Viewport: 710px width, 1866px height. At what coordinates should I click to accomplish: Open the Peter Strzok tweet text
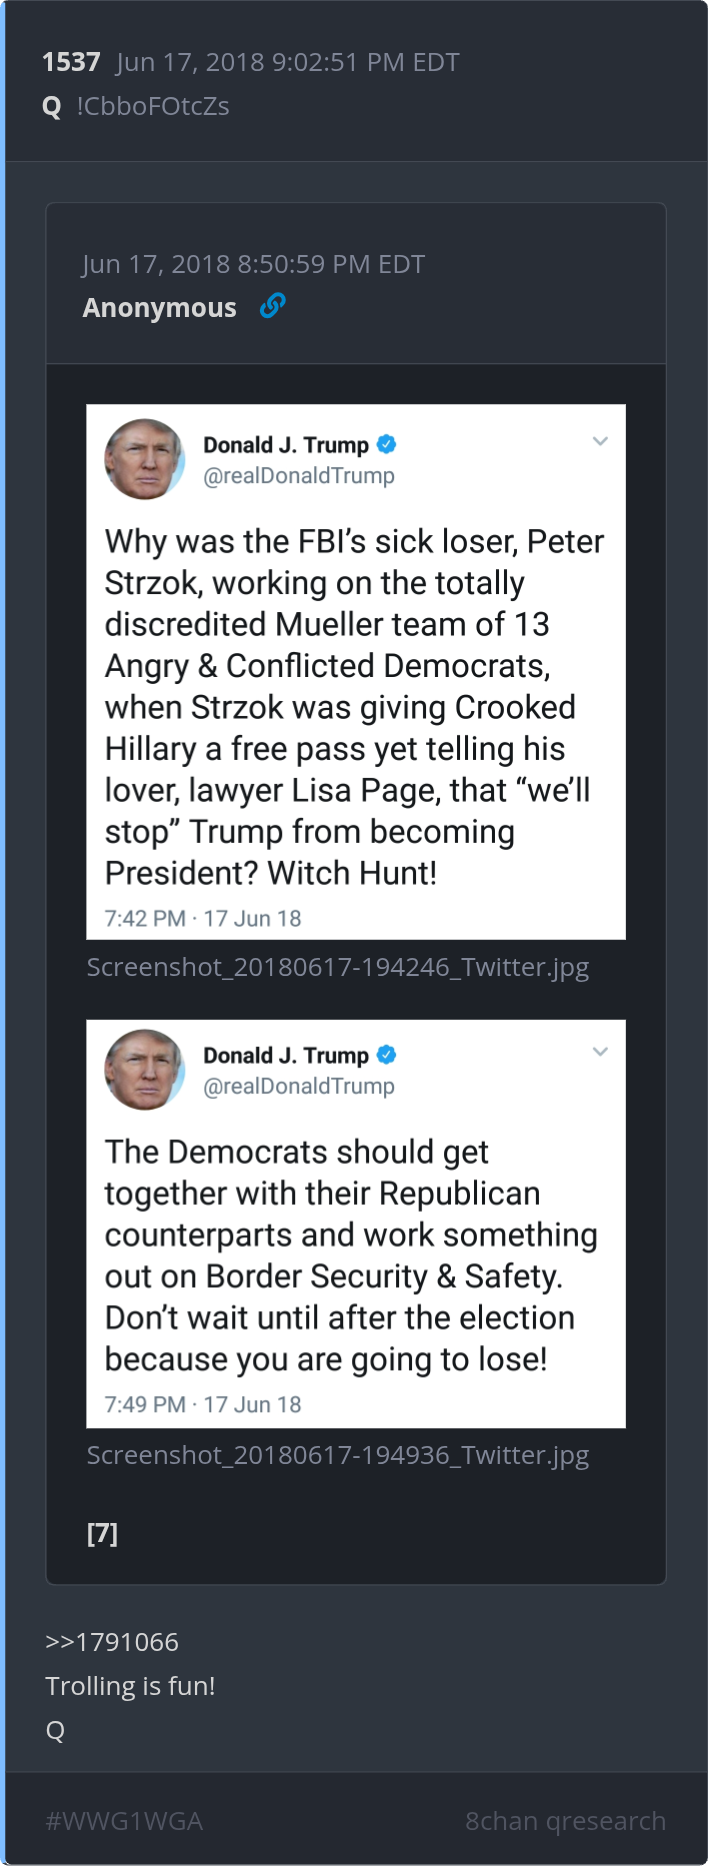pyautogui.click(x=354, y=706)
